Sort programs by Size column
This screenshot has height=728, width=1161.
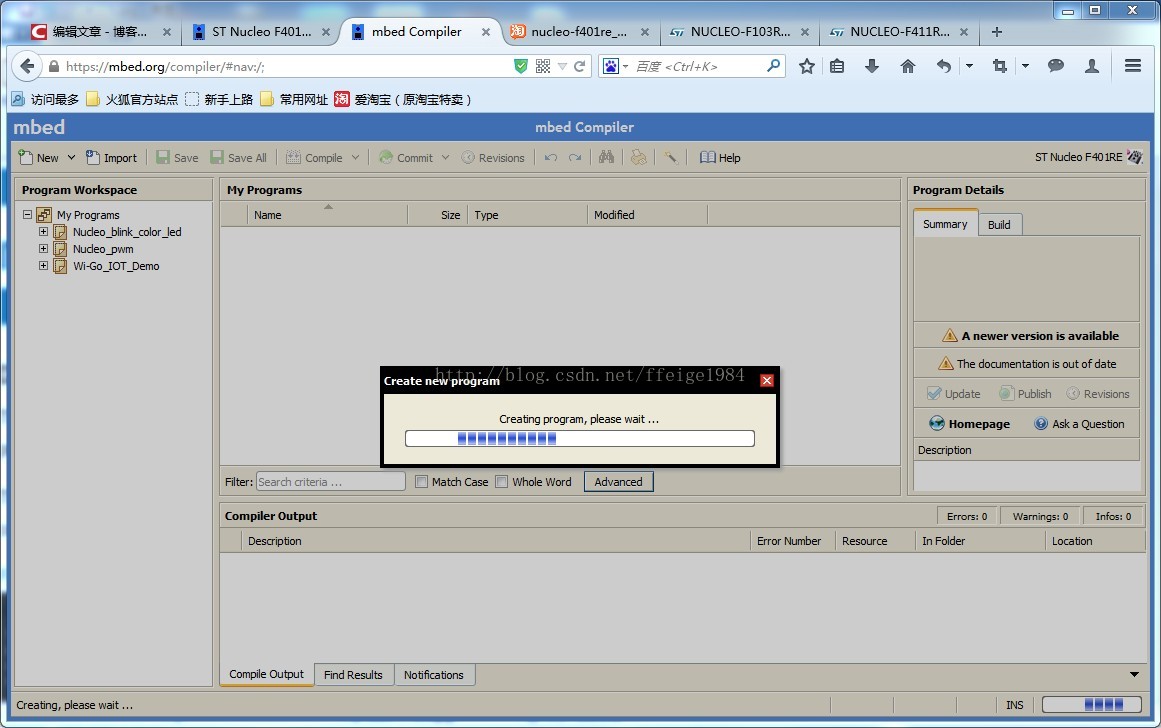click(438, 215)
